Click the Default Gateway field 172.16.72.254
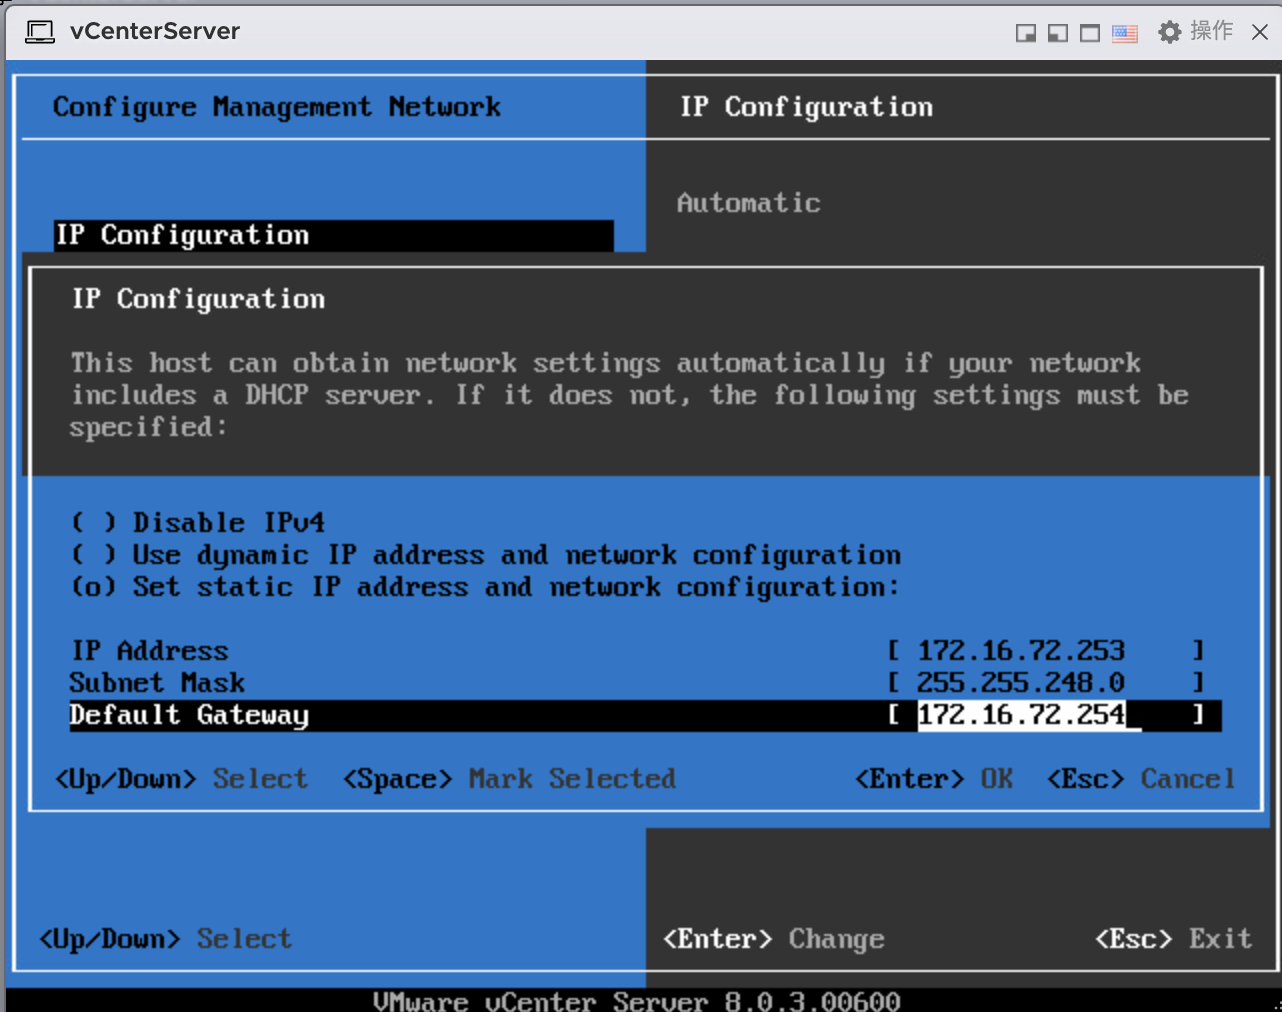1282x1012 pixels. point(1021,715)
